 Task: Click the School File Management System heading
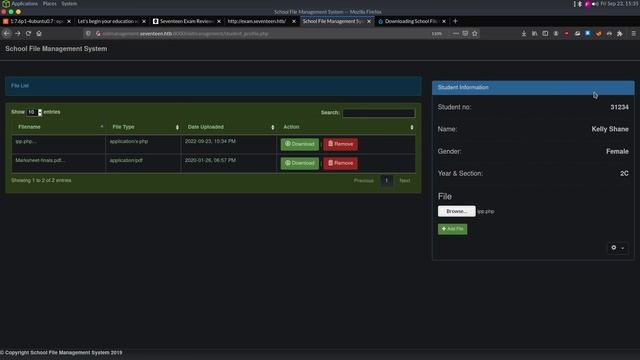[x=56, y=49]
